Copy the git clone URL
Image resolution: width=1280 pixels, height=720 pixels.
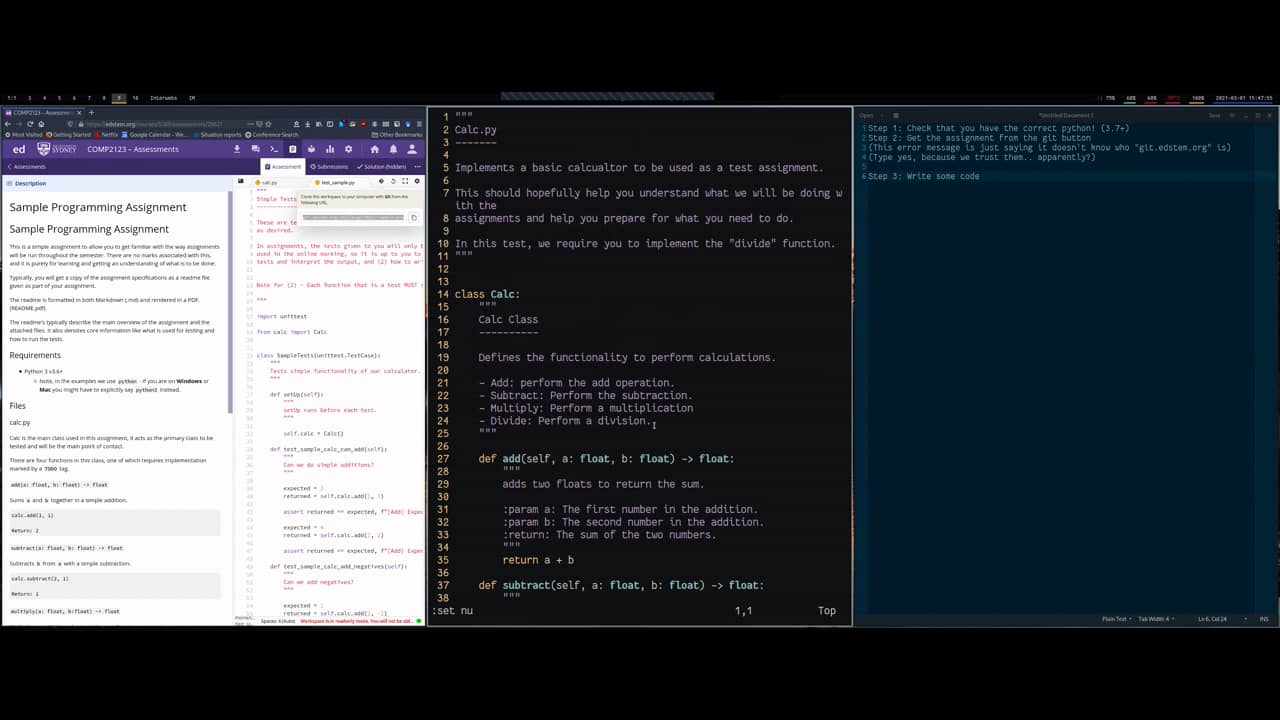pos(414,217)
